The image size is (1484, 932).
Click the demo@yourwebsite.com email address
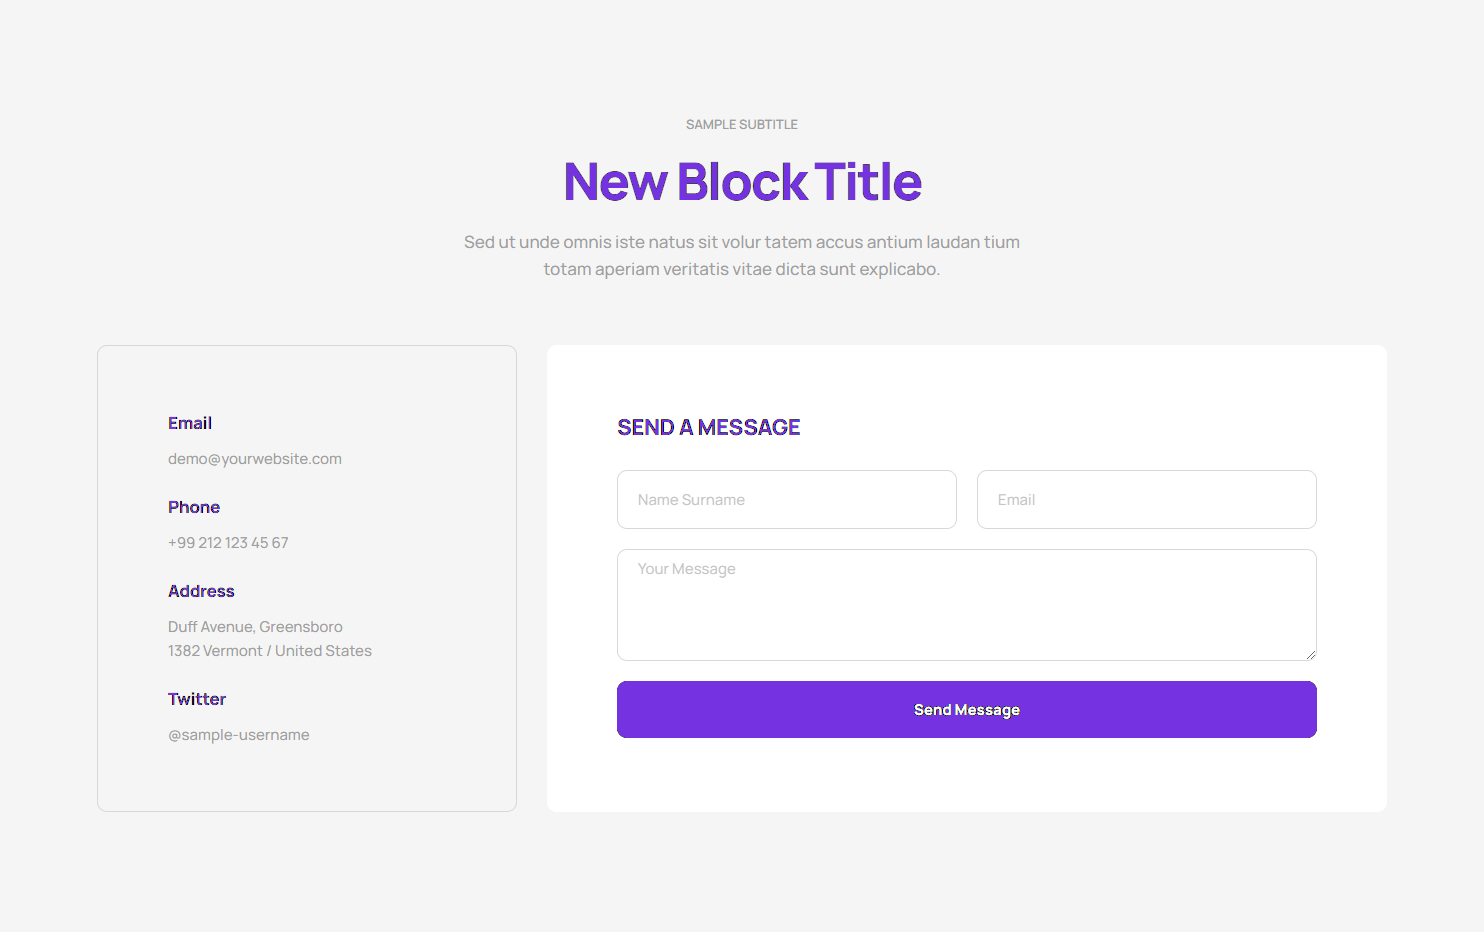(255, 459)
